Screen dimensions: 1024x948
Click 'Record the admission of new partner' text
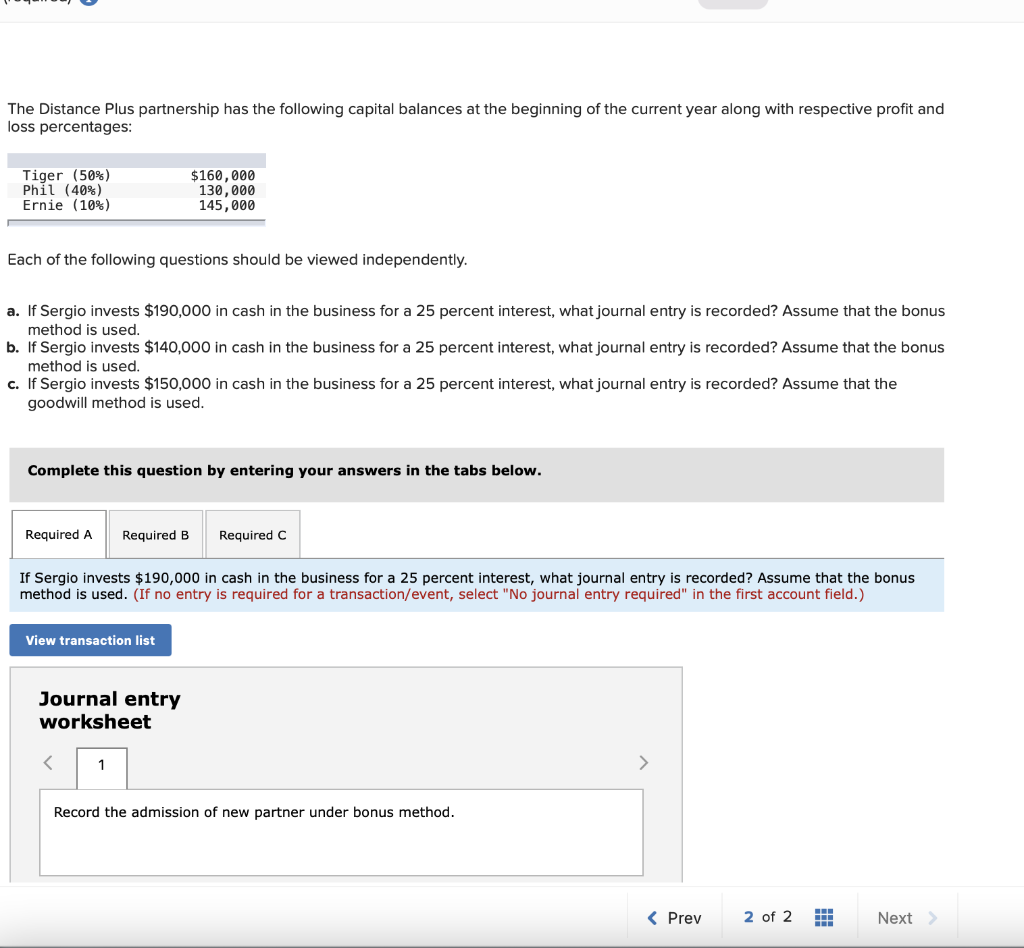click(x=253, y=812)
